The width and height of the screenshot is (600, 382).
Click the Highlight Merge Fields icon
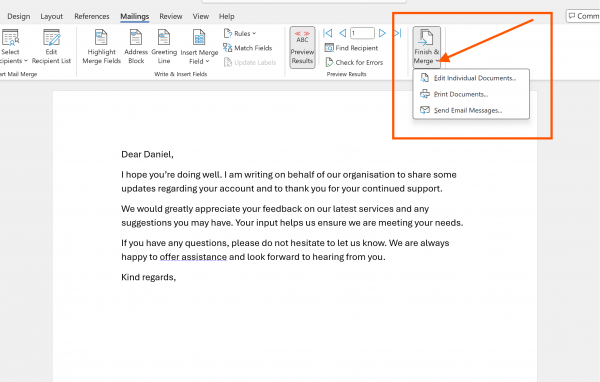tap(101, 38)
